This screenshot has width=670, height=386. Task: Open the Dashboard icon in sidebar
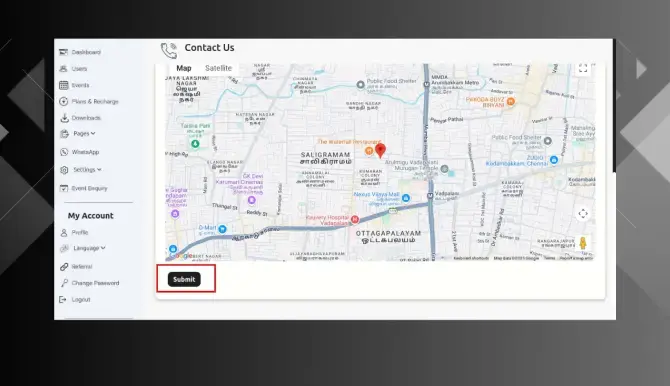tap(63, 52)
